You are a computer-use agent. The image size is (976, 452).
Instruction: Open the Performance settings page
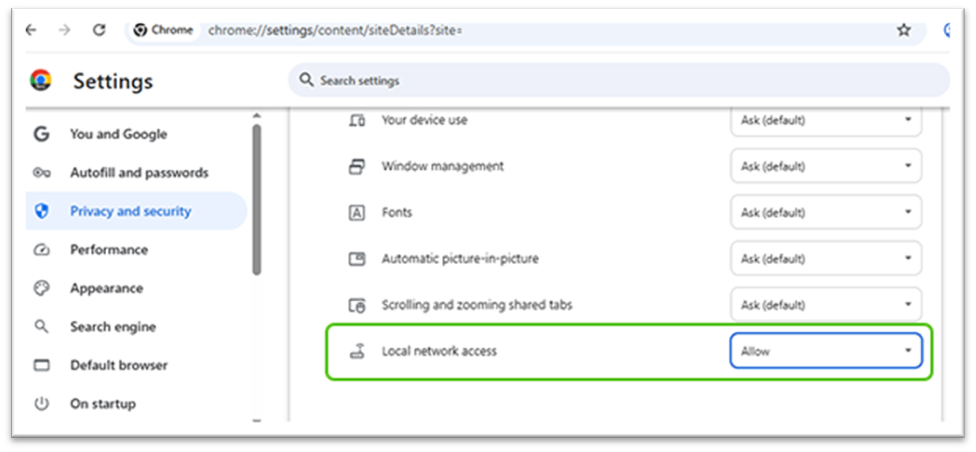[108, 250]
